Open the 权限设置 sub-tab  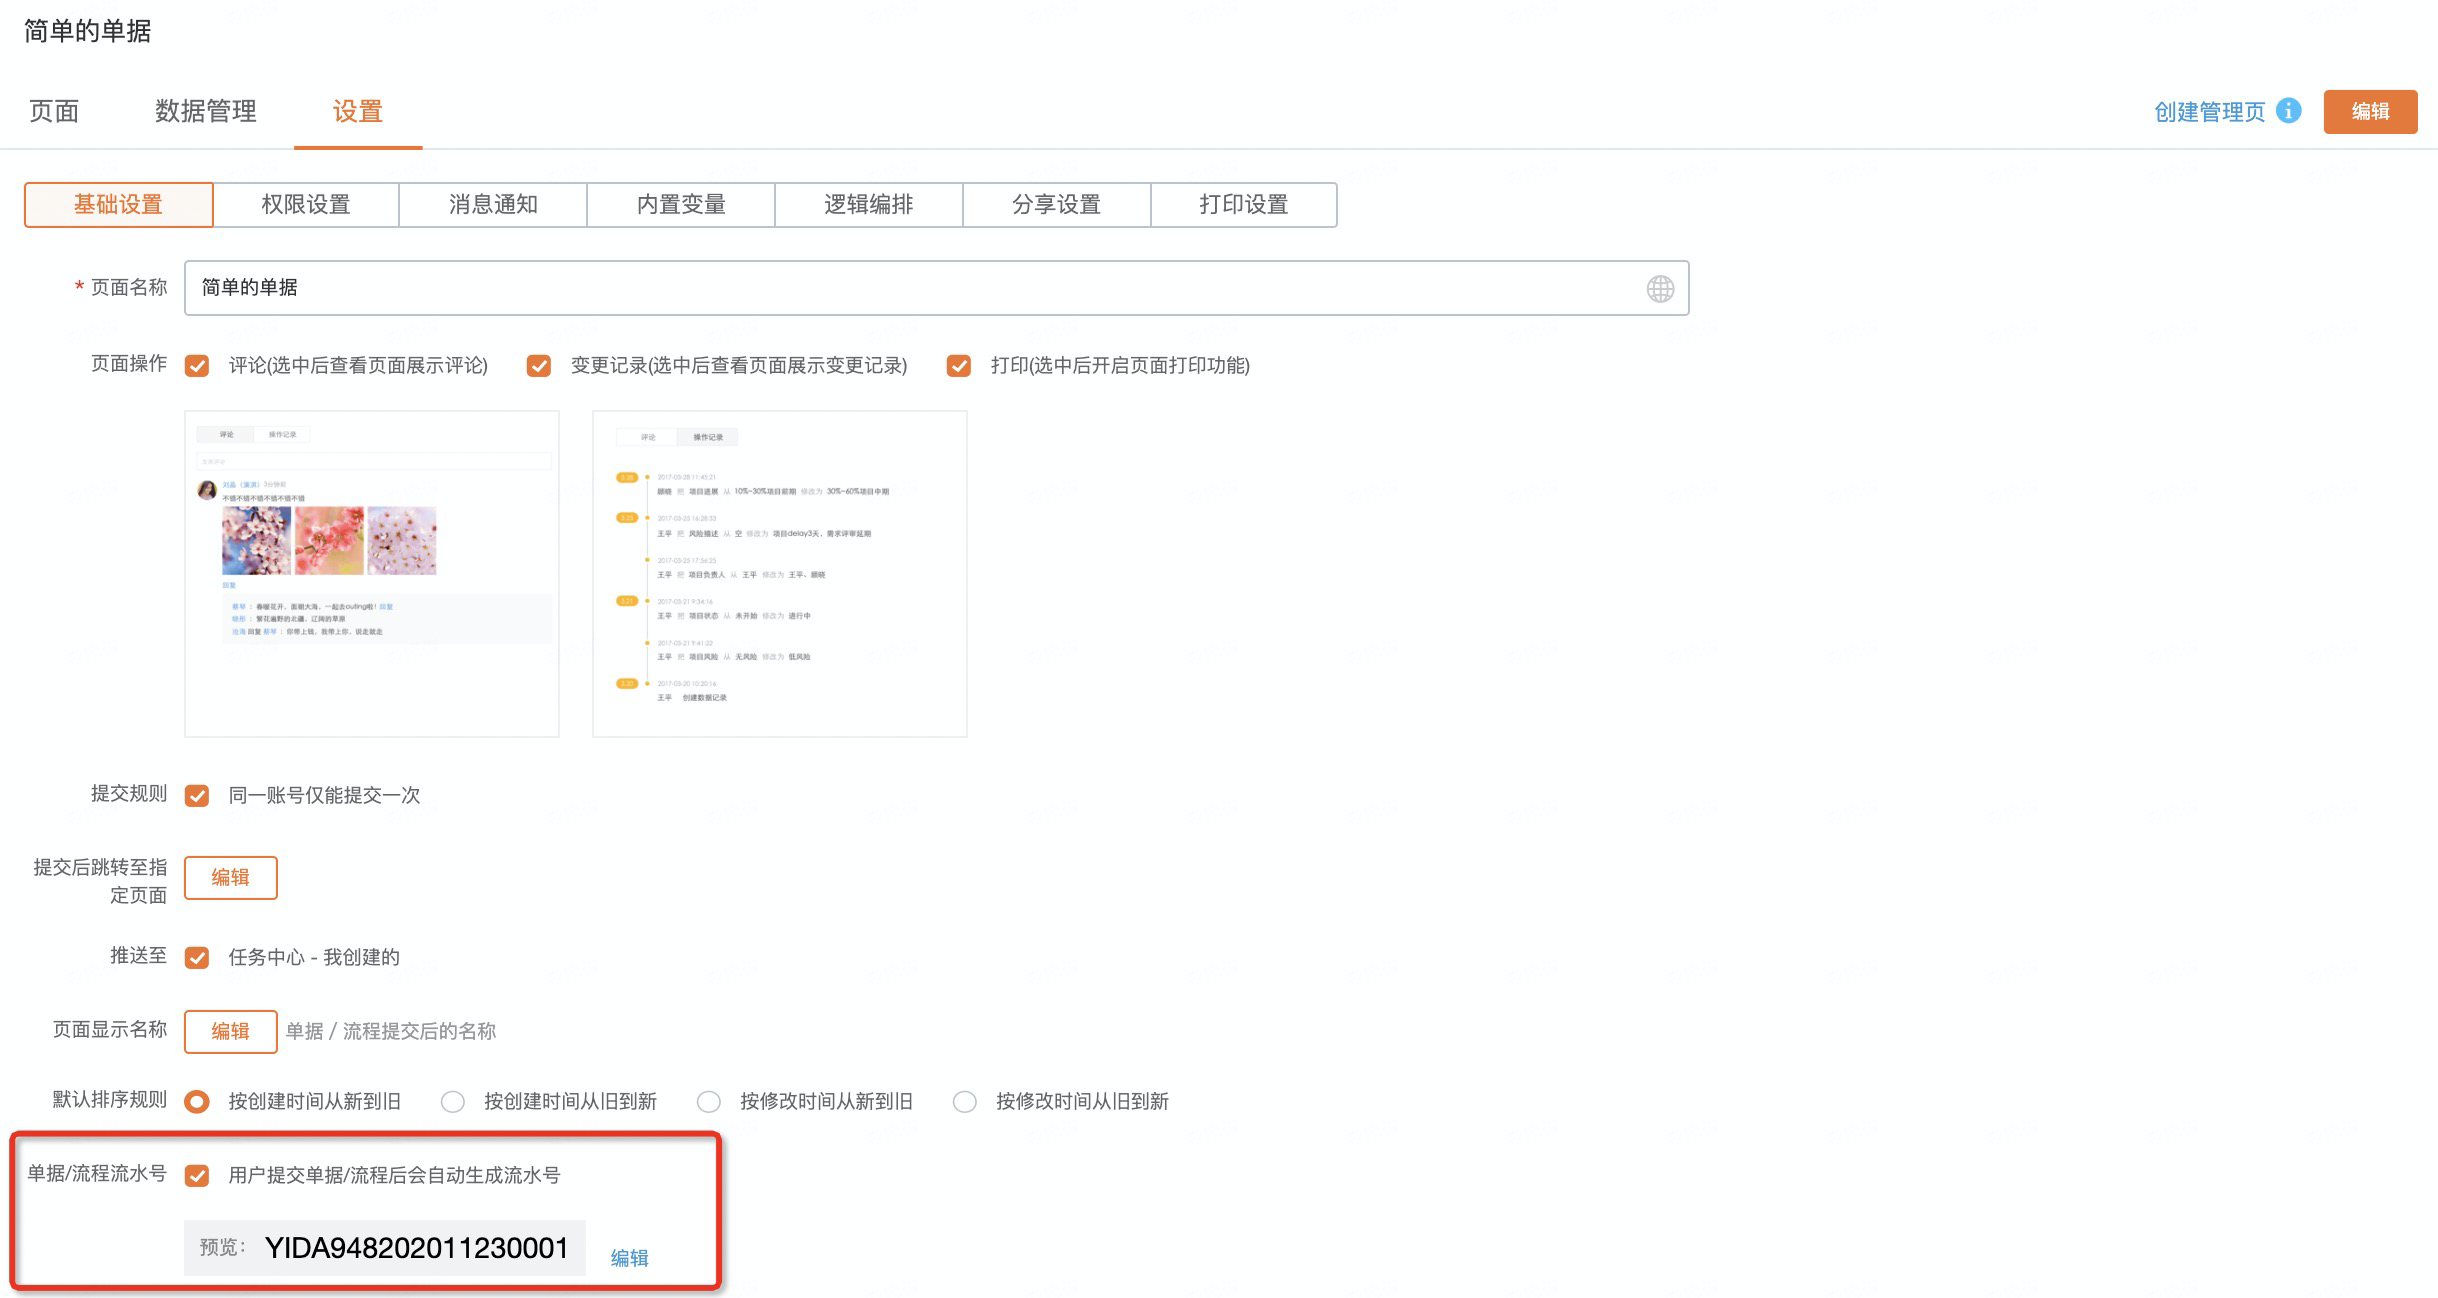click(305, 205)
